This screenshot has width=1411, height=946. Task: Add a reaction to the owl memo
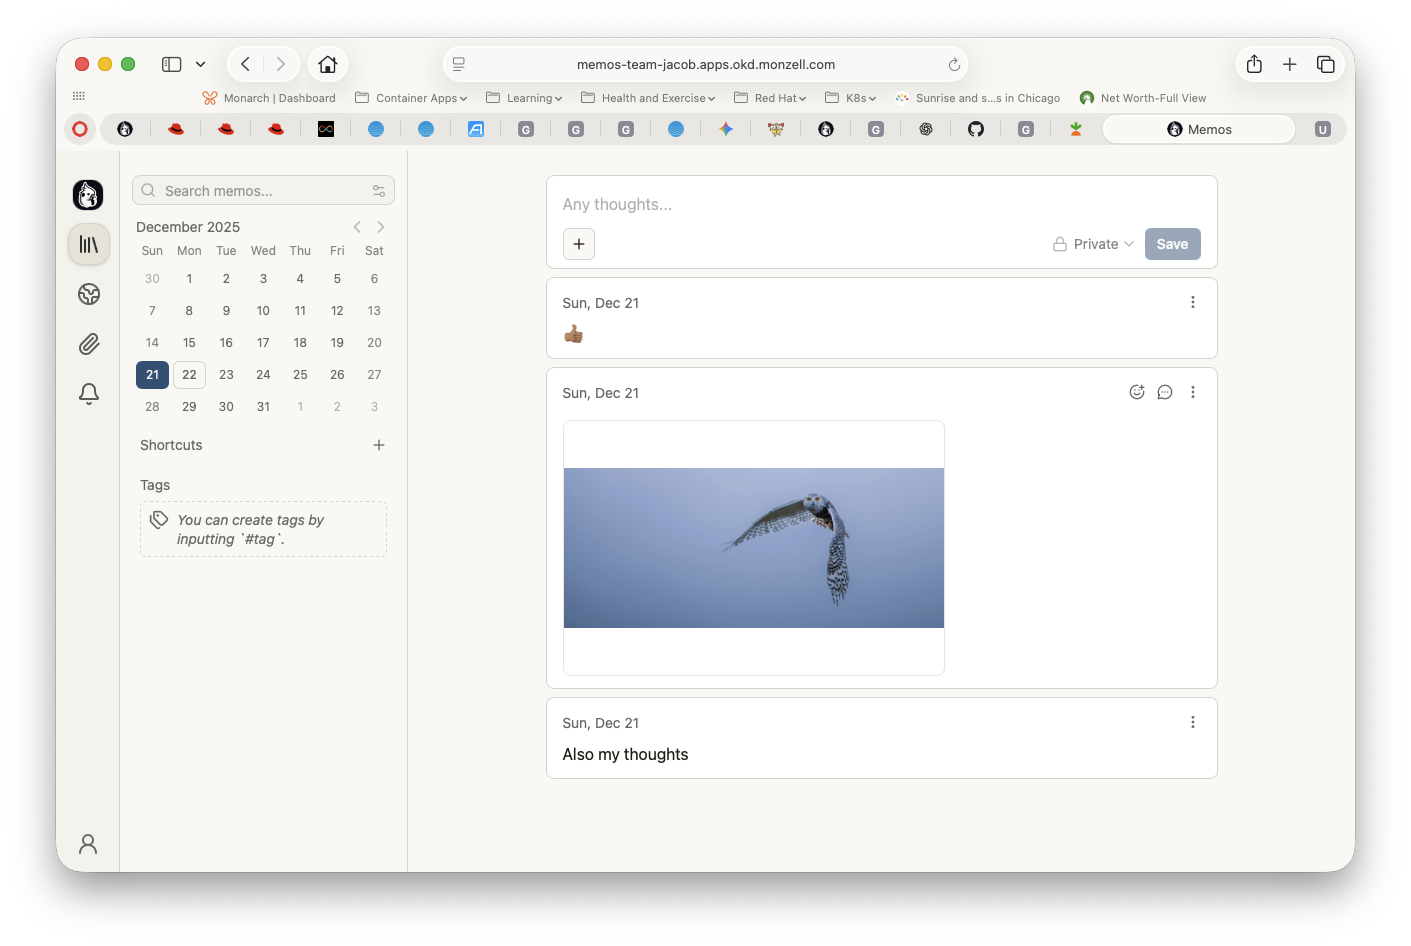pos(1136,392)
